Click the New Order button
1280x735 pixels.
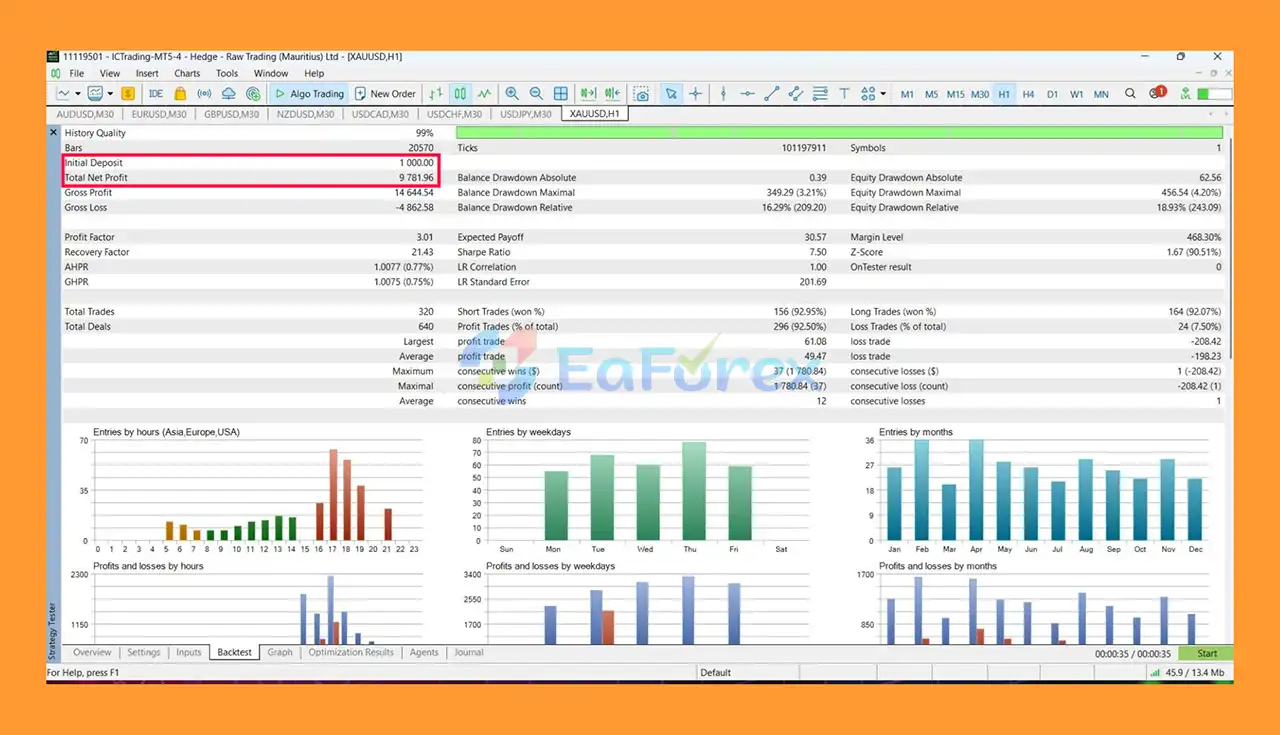click(x=384, y=94)
